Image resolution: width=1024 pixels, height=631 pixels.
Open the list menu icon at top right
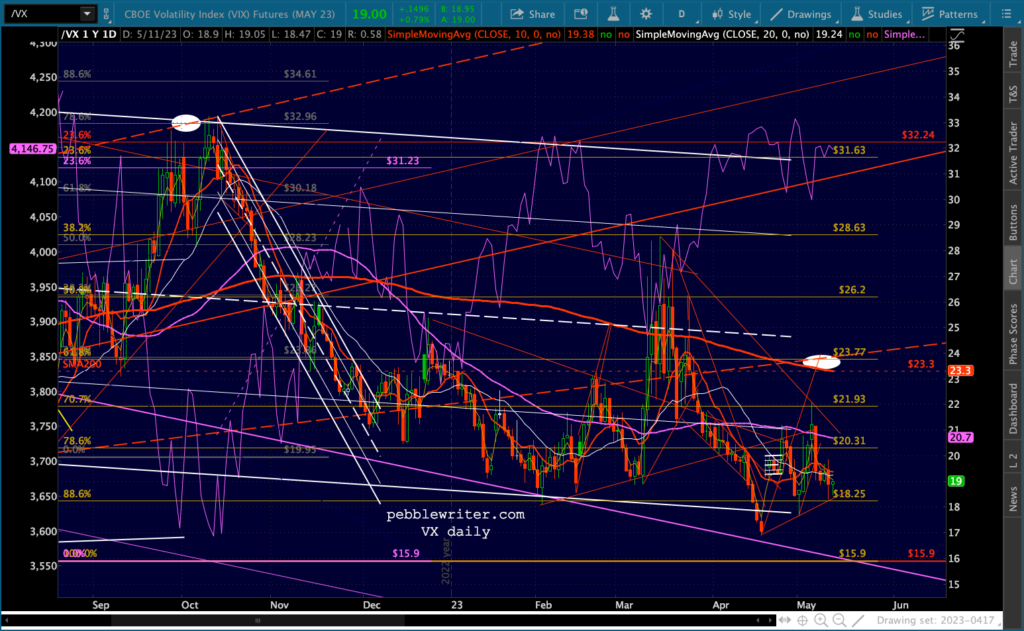(1007, 14)
